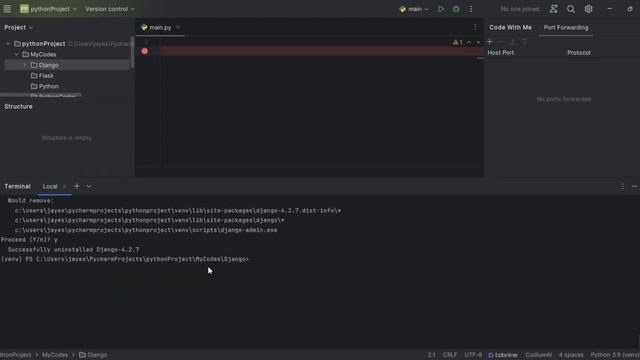Click the django-admin.exe path line
Image resolution: width=640 pixels, height=360 pixels.
(146, 230)
